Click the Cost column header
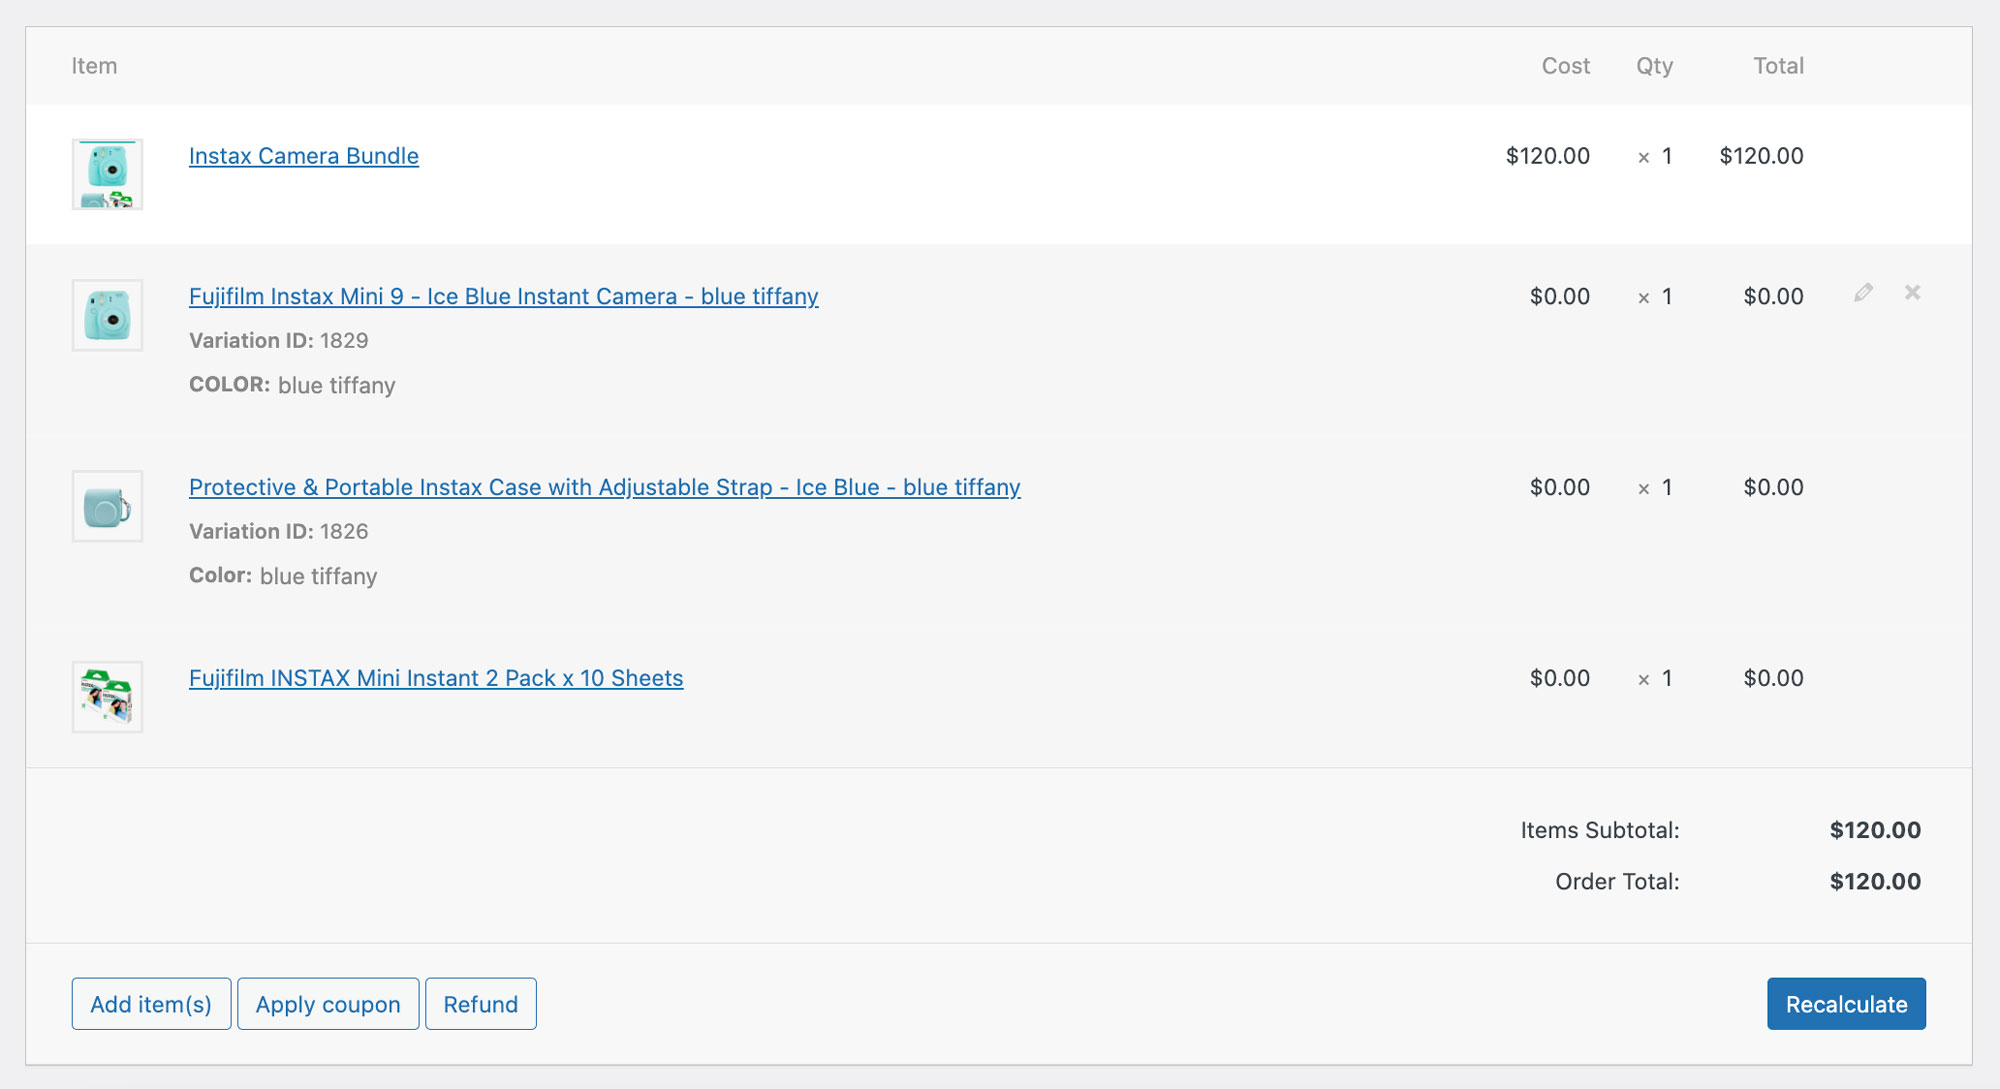The height and width of the screenshot is (1089, 2000). (x=1565, y=66)
